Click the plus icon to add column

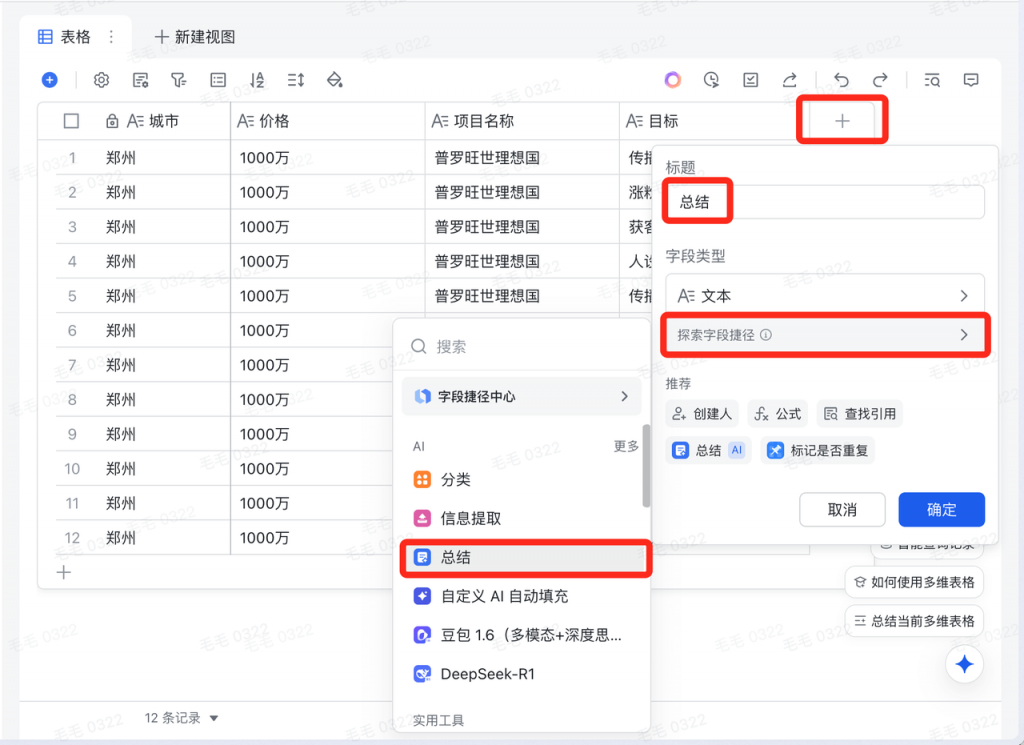(x=842, y=121)
